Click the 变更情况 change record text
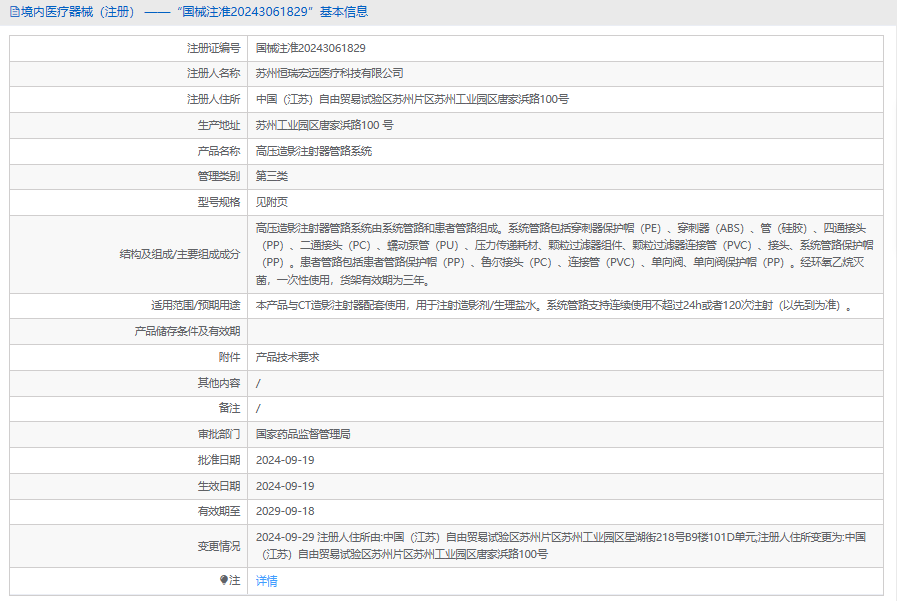 point(561,546)
